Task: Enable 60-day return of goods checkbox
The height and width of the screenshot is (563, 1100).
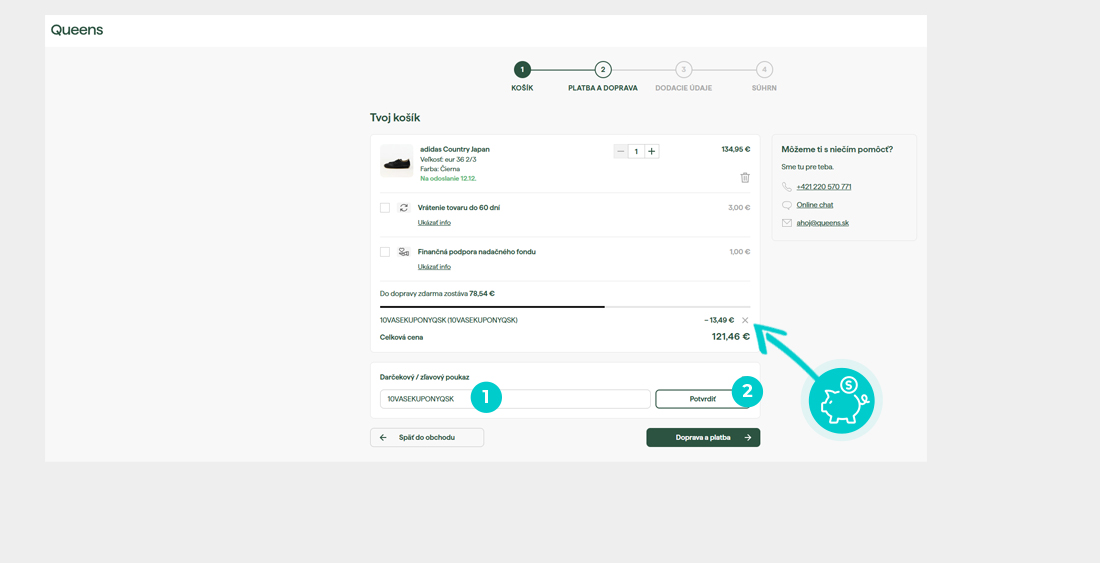Action: 385,208
